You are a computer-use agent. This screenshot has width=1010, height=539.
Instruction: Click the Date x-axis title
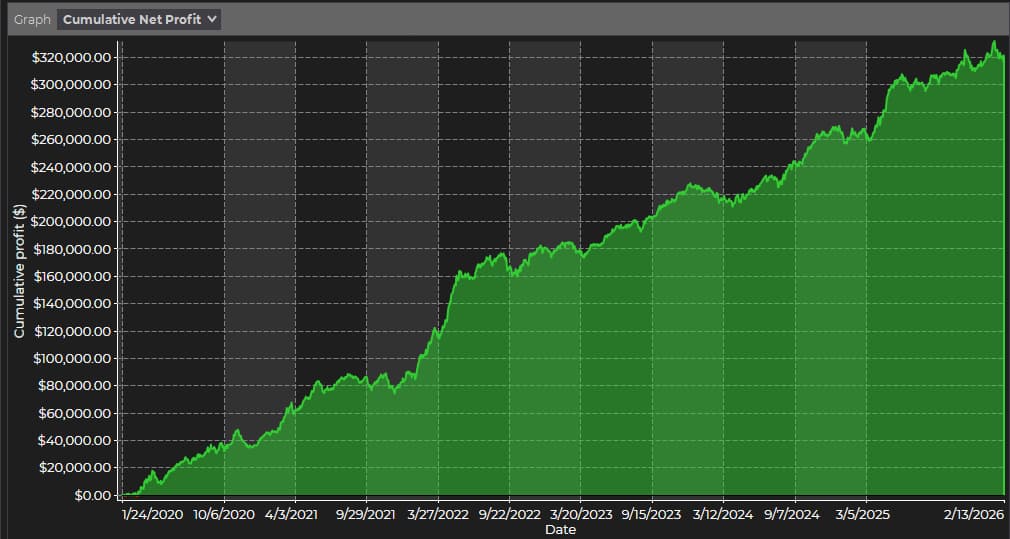[560, 530]
